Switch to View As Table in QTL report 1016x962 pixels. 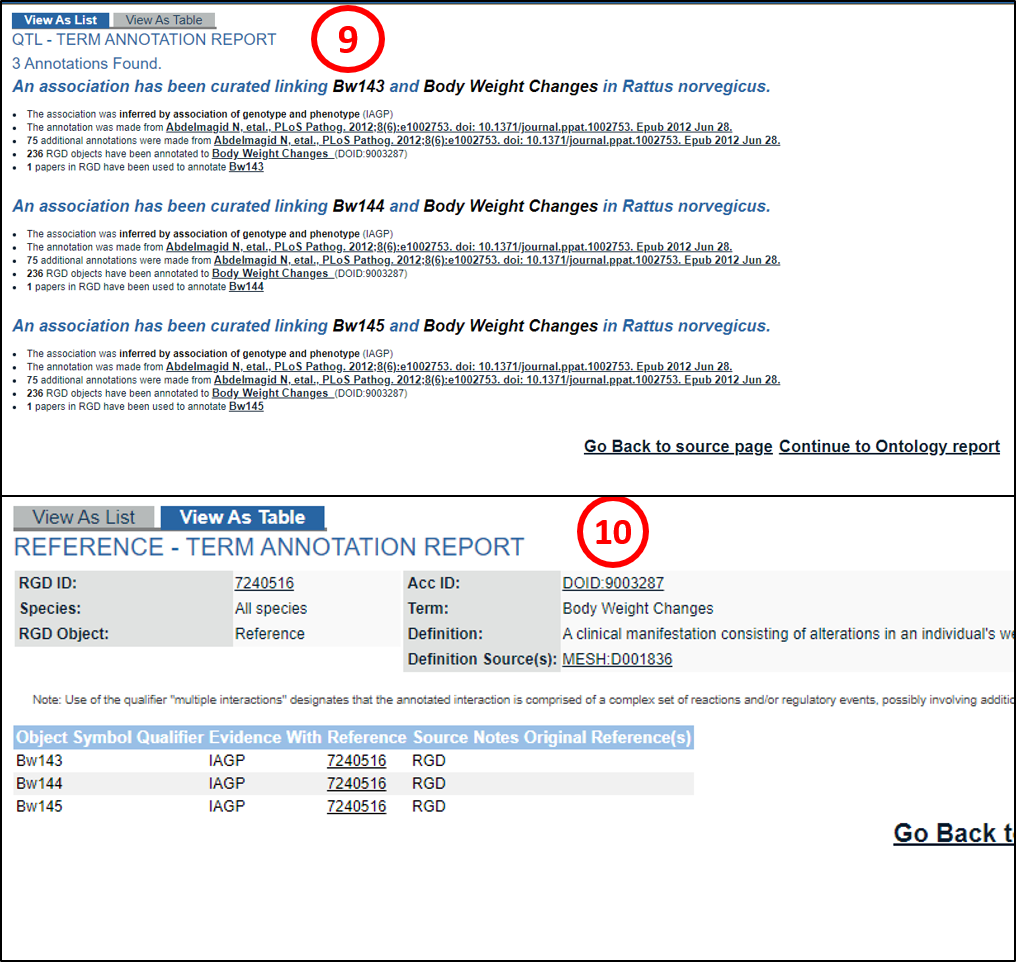[x=164, y=20]
